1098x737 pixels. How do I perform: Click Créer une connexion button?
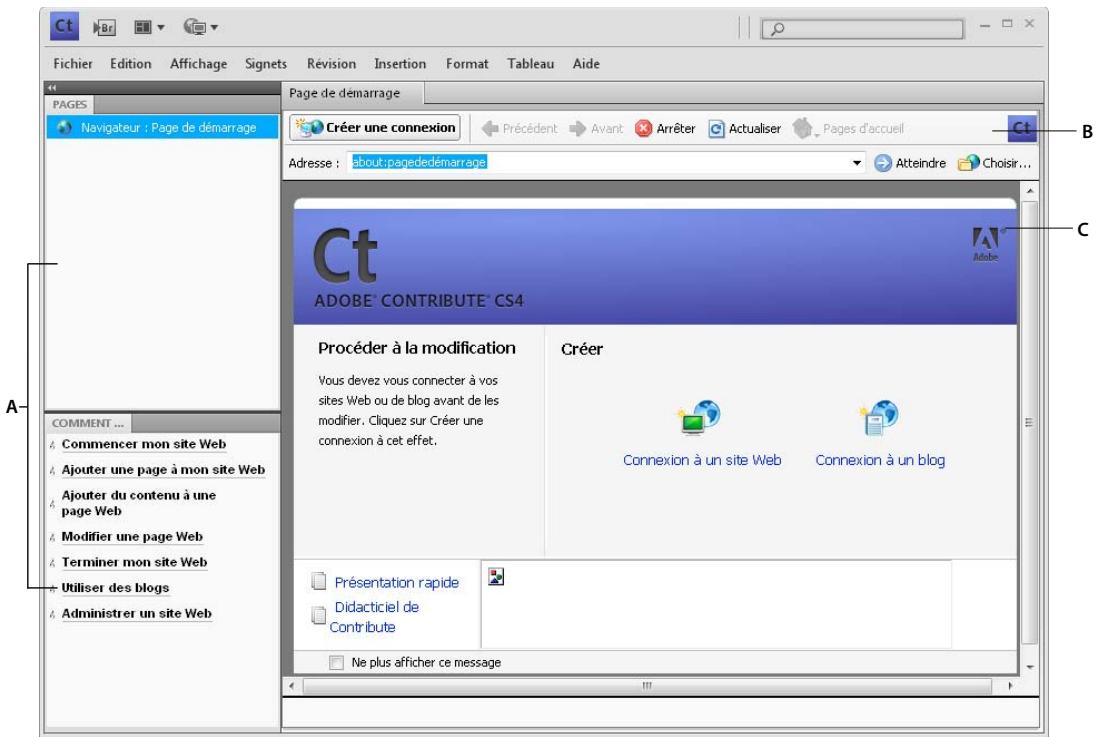click(x=375, y=128)
